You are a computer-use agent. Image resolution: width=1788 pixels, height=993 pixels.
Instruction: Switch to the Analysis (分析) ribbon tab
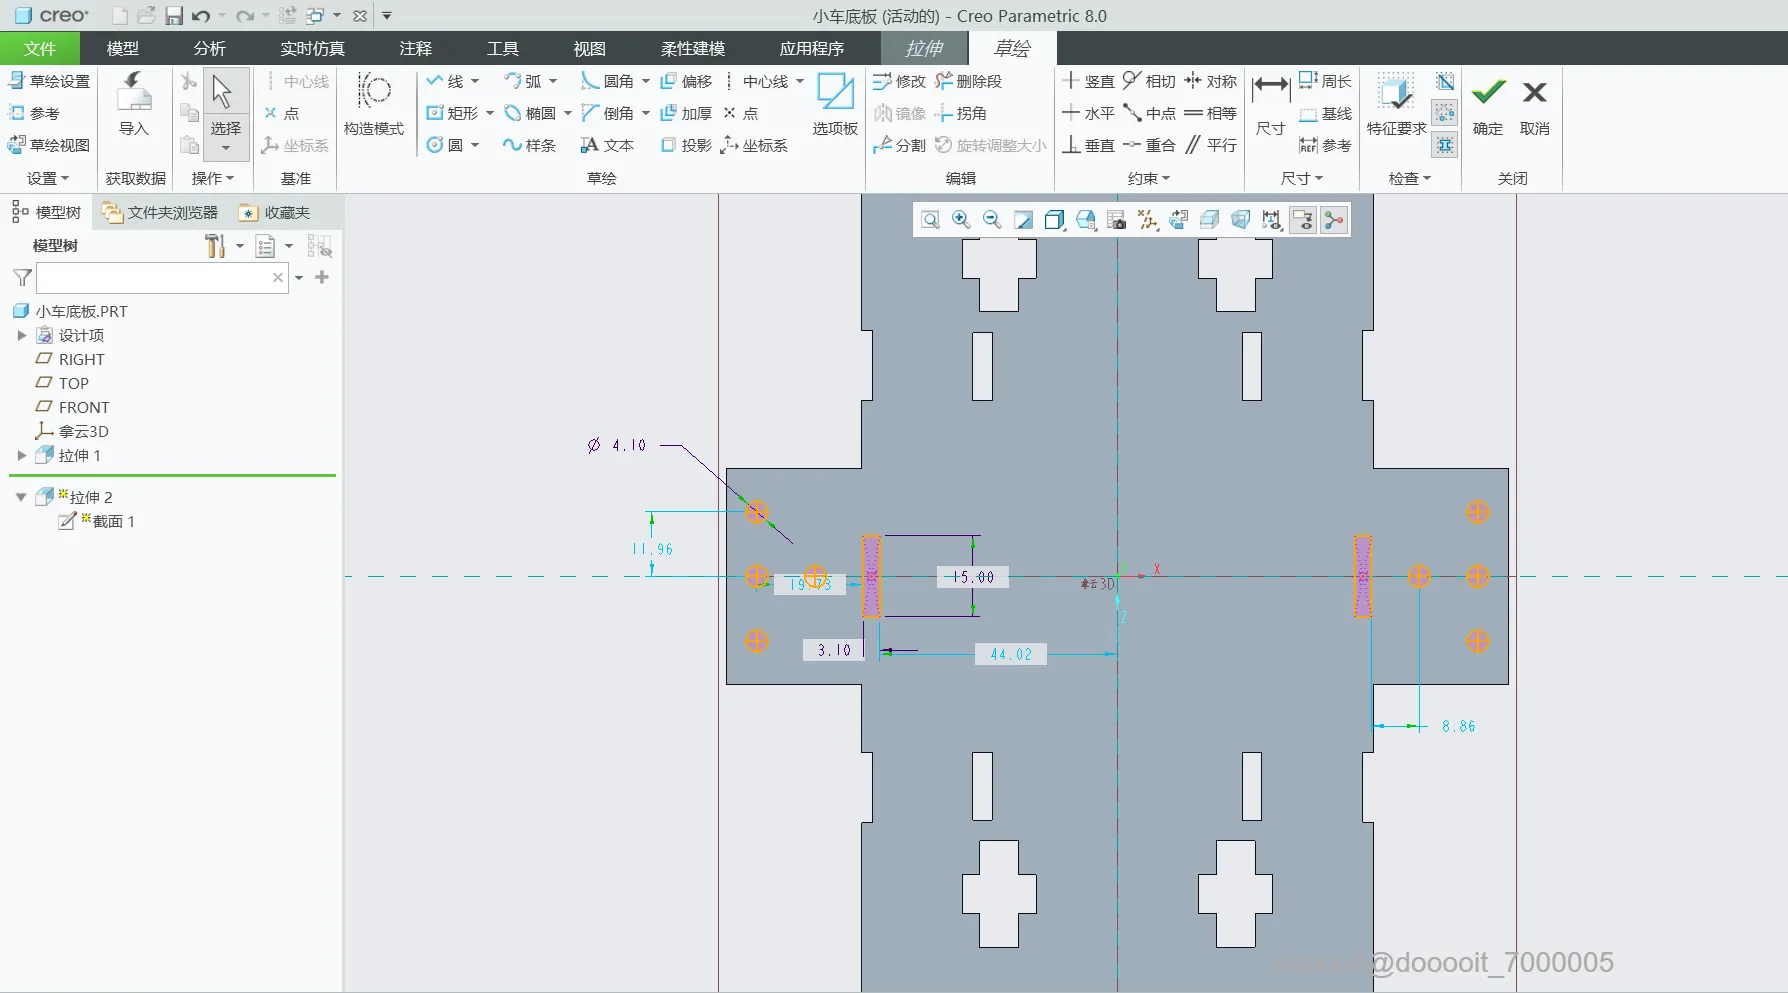(x=210, y=48)
